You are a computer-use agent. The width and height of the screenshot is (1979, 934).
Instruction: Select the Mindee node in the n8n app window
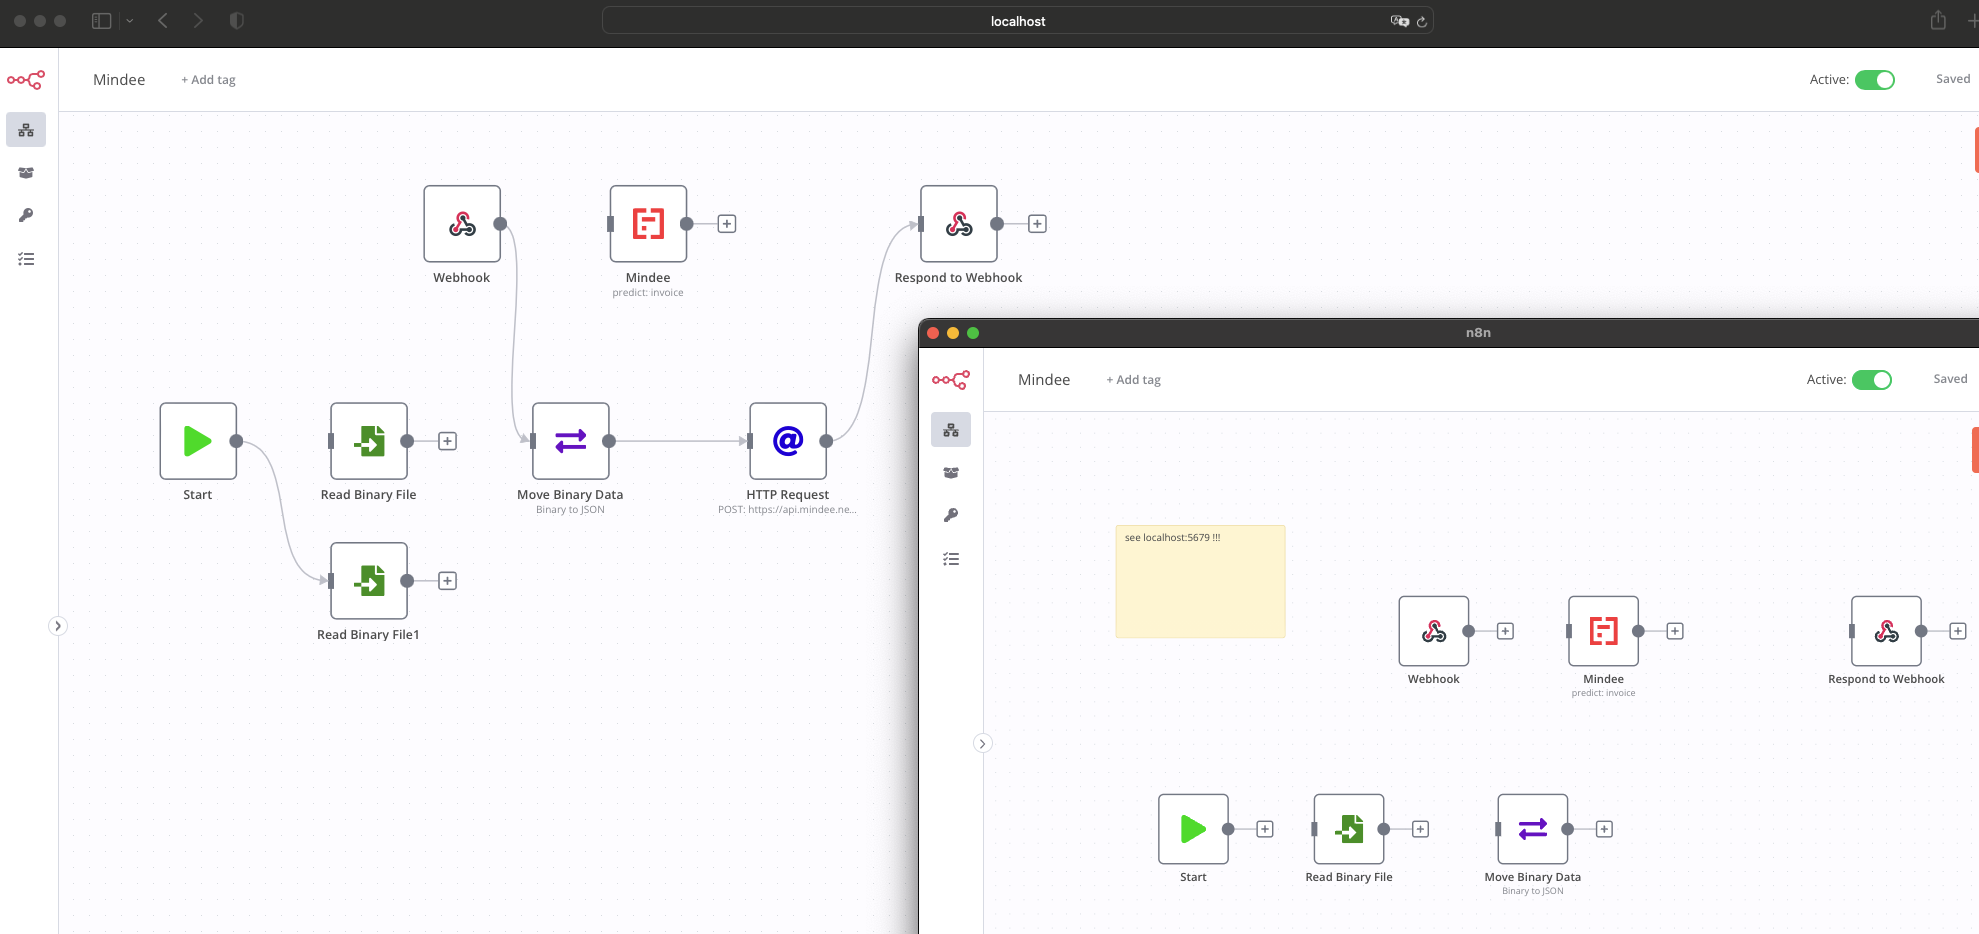[x=1604, y=631]
